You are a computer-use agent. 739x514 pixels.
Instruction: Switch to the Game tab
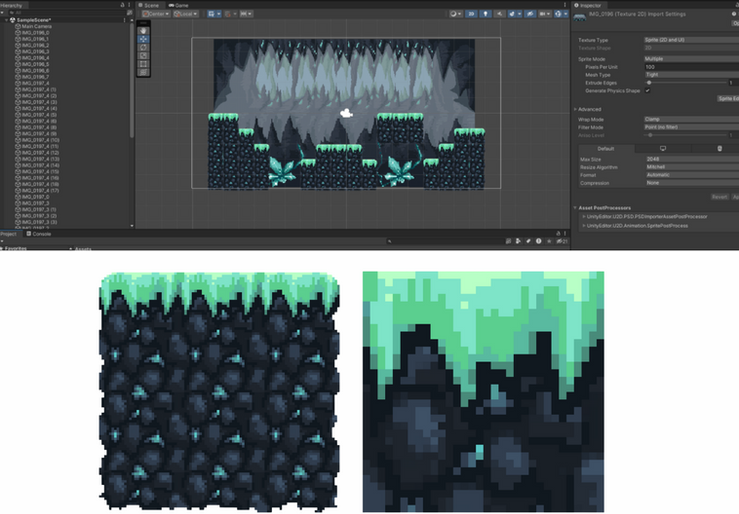(179, 5)
